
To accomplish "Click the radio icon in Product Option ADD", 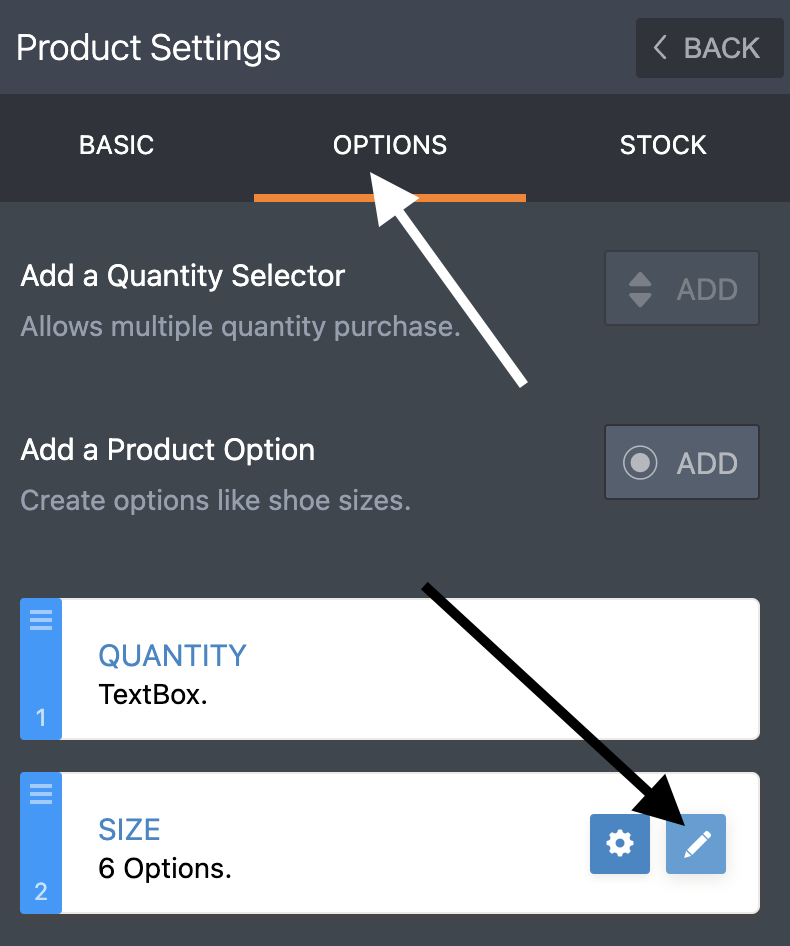I will (640, 463).
